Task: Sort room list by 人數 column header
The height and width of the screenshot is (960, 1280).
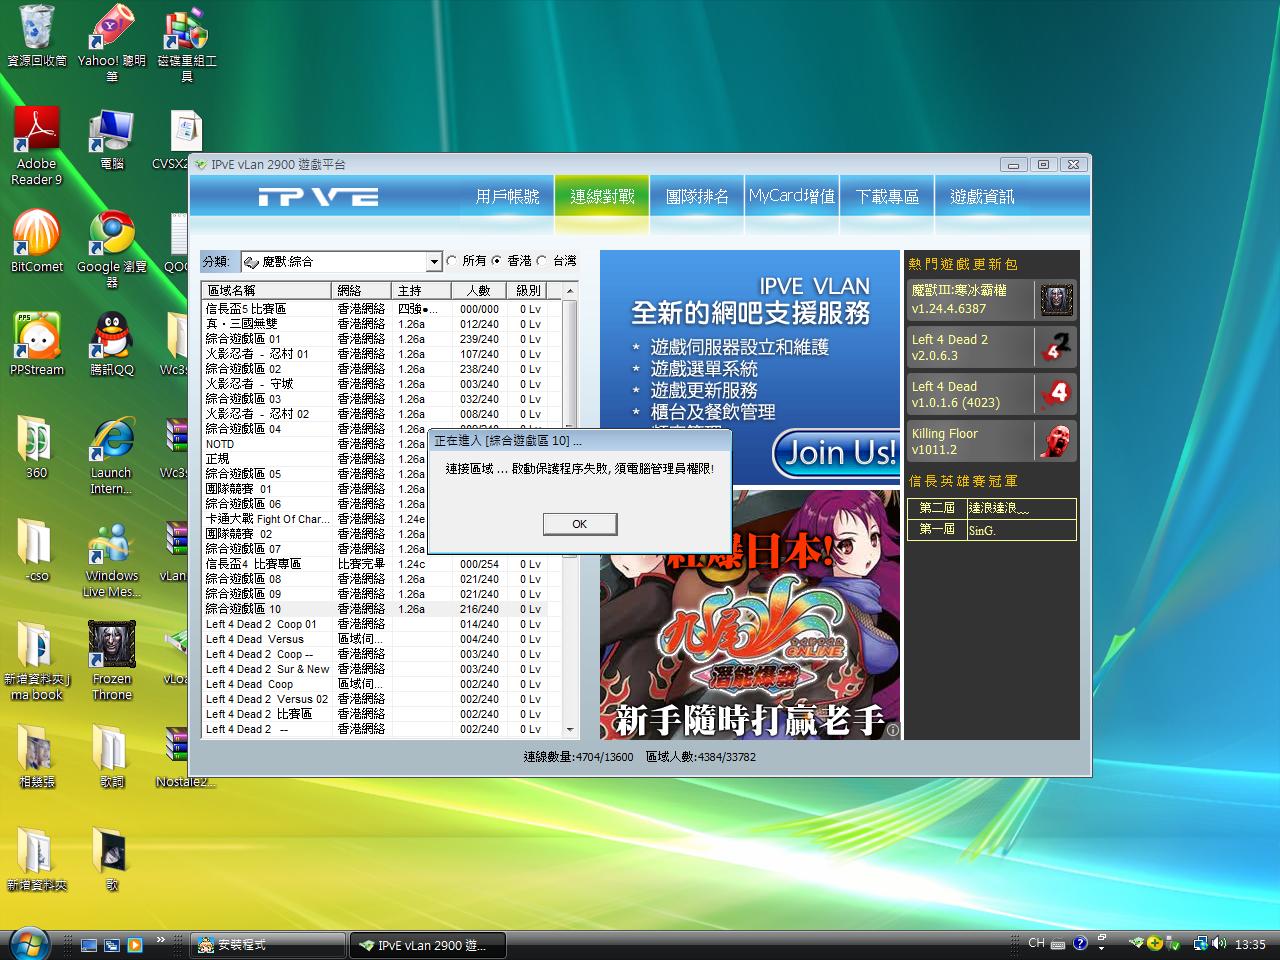Action: tap(478, 290)
